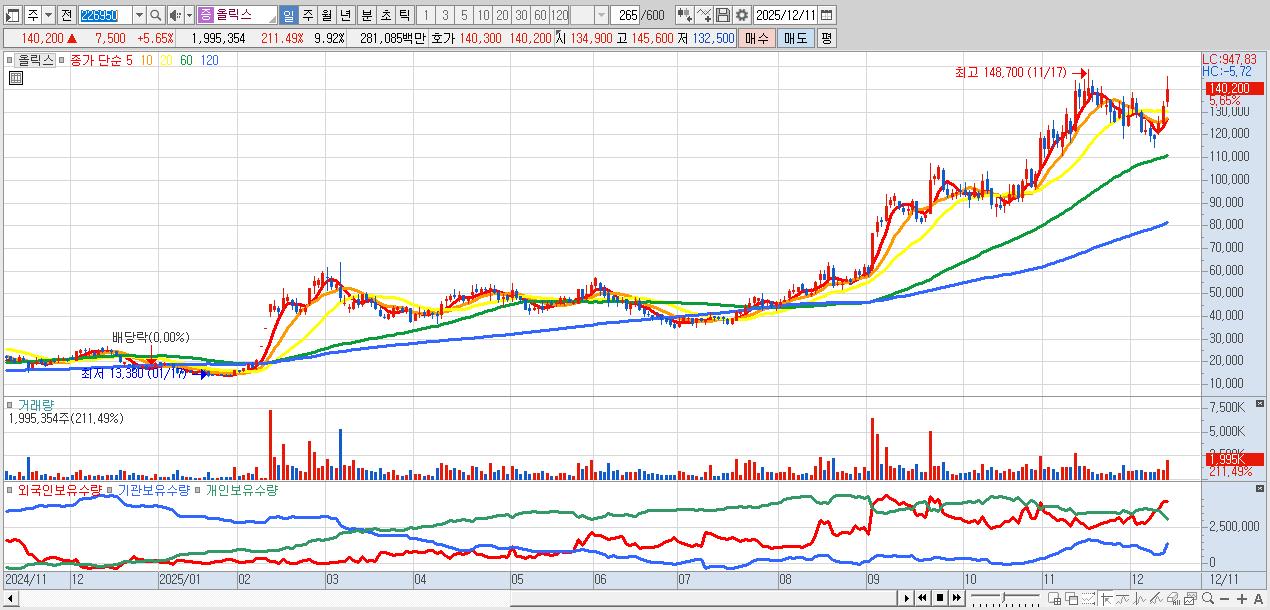1270x610 pixels.
Task: Click the A text tool icon
Action: (1258, 598)
